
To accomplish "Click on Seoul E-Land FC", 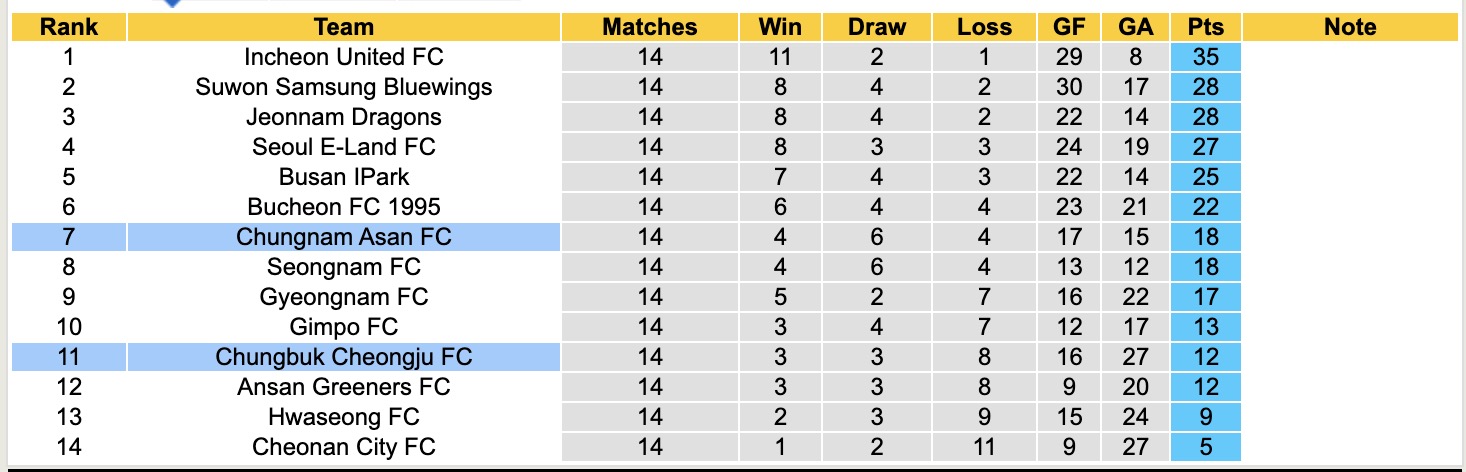I will click(x=343, y=147).
